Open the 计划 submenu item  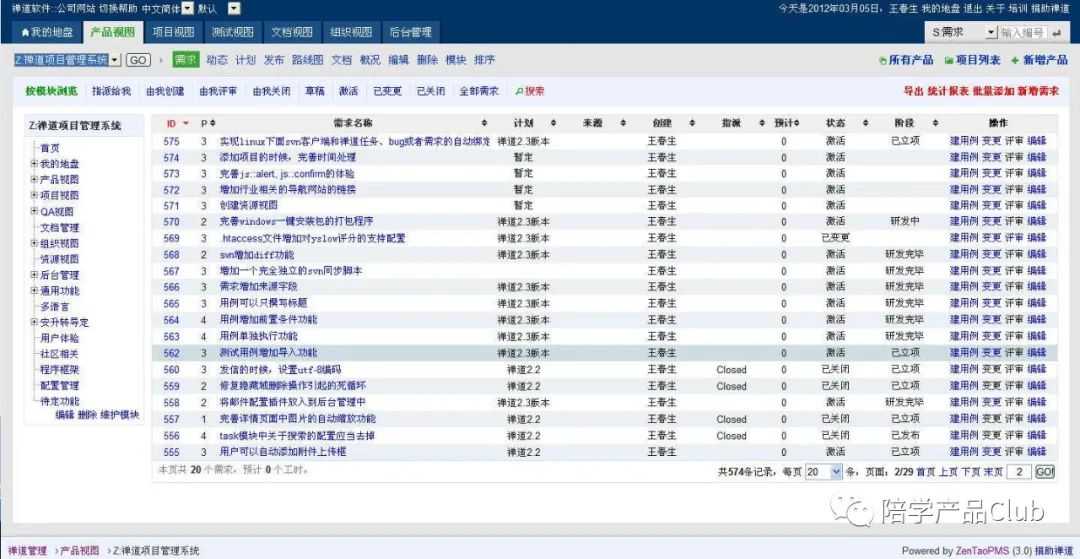pyautogui.click(x=245, y=60)
